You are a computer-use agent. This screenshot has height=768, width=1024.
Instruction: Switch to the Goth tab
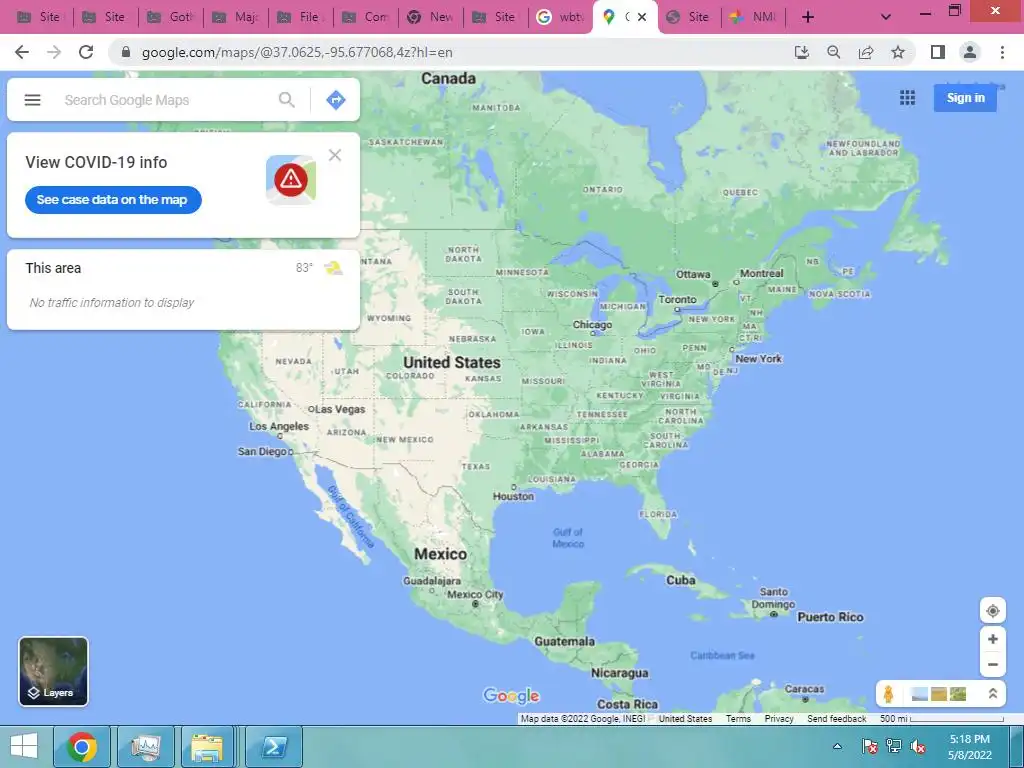[x=170, y=17]
